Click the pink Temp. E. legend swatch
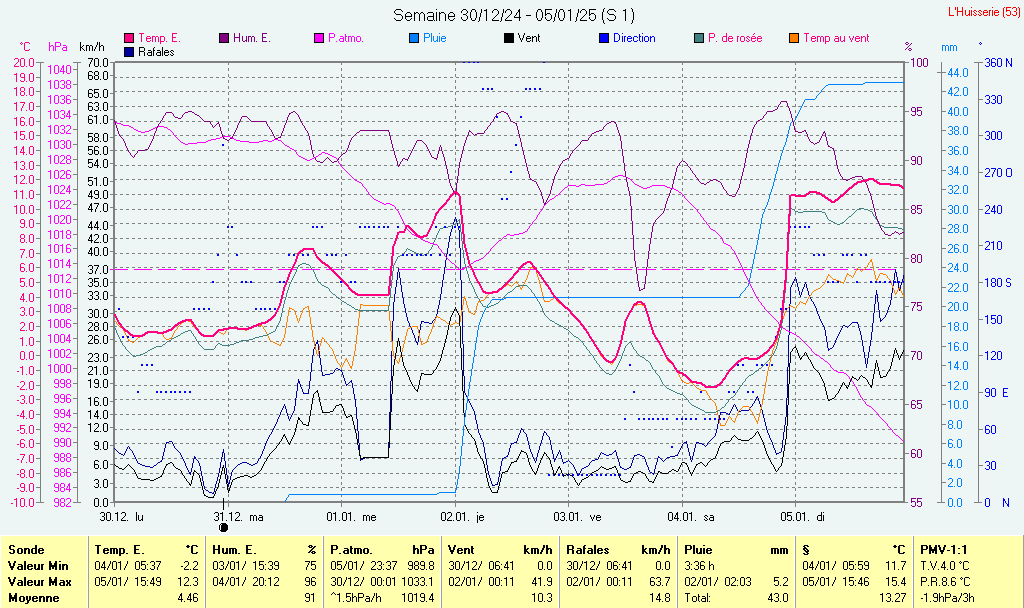The height and width of the screenshot is (608, 1024). pos(129,38)
